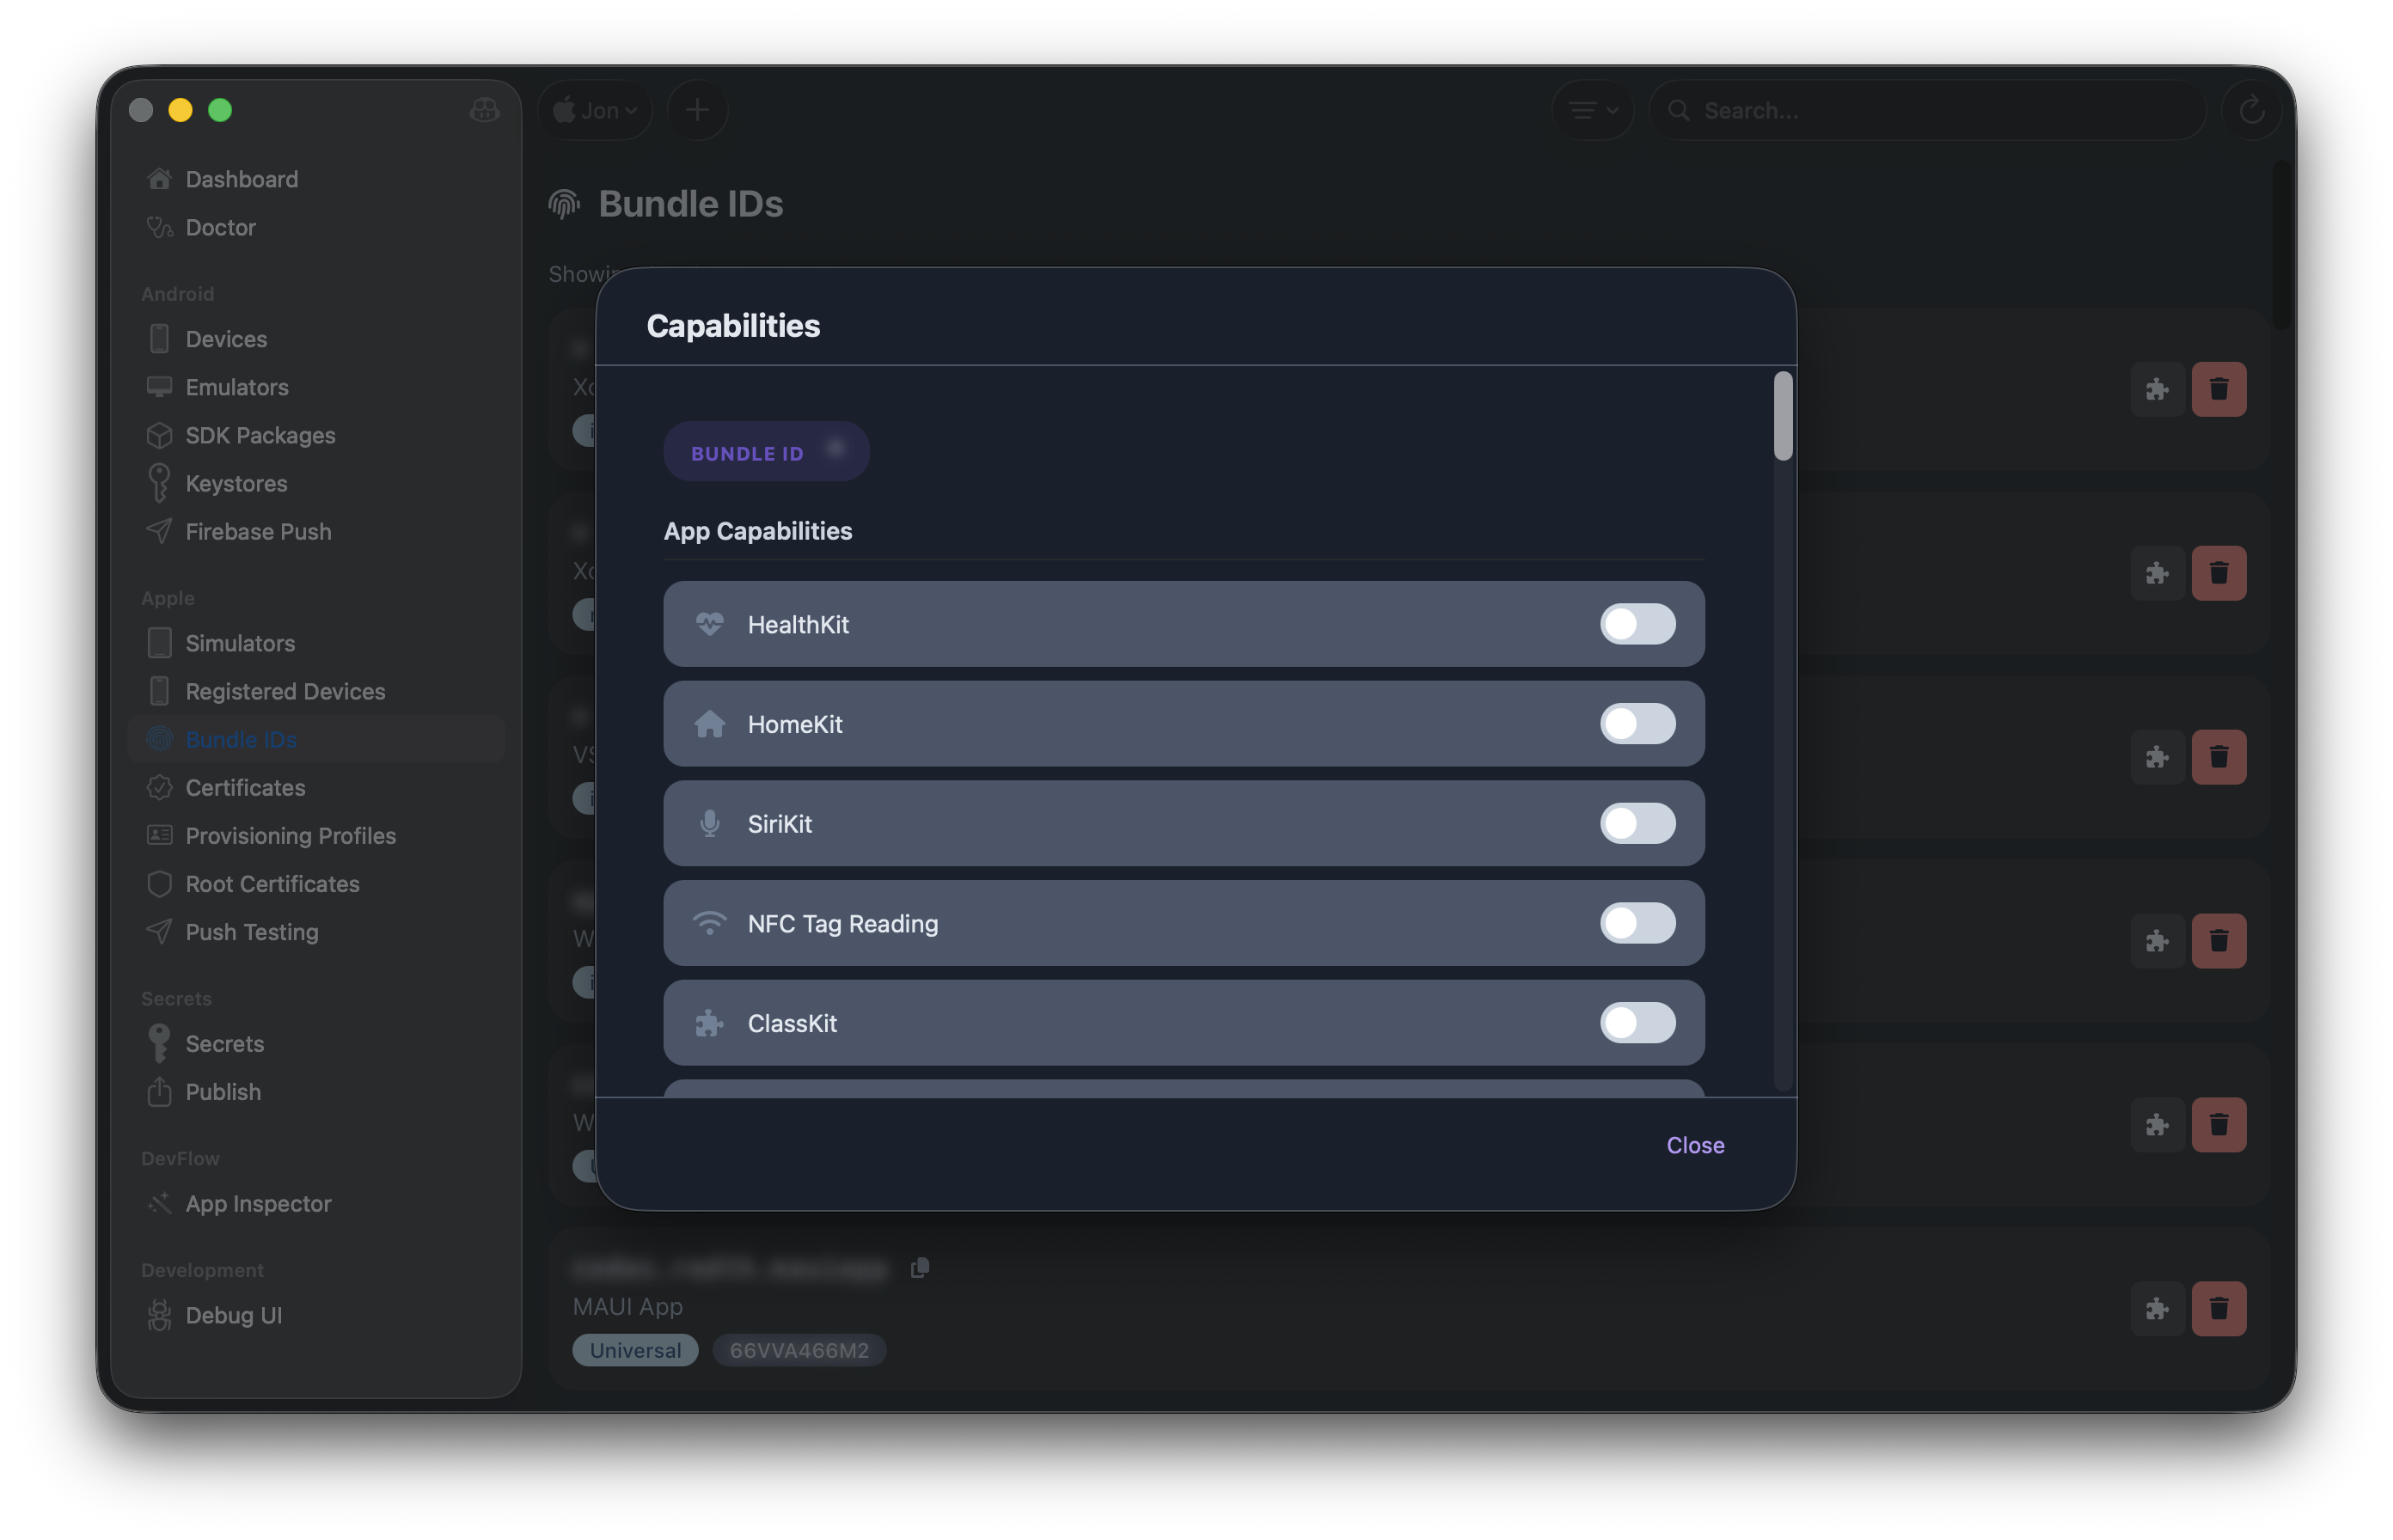Enable the HomeKit capability
Viewport: 2393px width, 1540px height.
tap(1637, 723)
